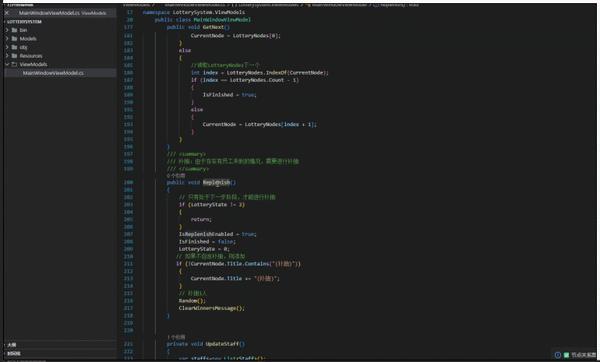
Task: Open references CodeLens above Replenish method
Action: [176, 175]
